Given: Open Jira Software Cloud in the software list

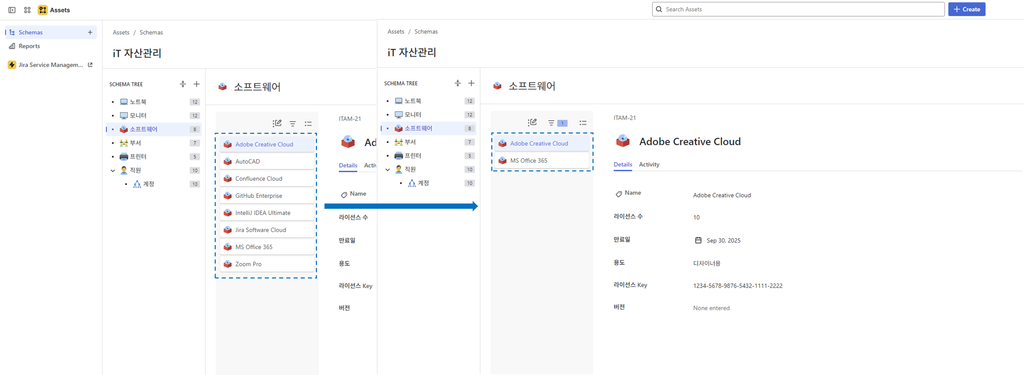Looking at the screenshot, I should pyautogui.click(x=266, y=230).
